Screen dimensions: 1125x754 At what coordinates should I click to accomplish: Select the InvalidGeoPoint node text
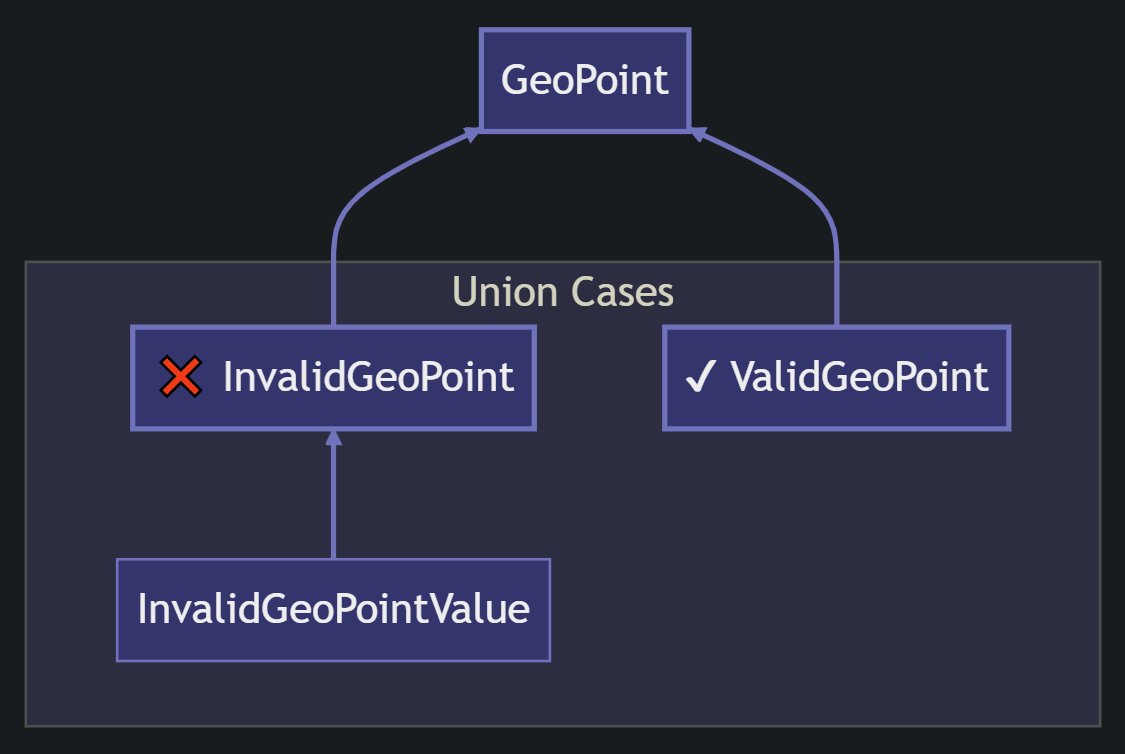(x=368, y=378)
